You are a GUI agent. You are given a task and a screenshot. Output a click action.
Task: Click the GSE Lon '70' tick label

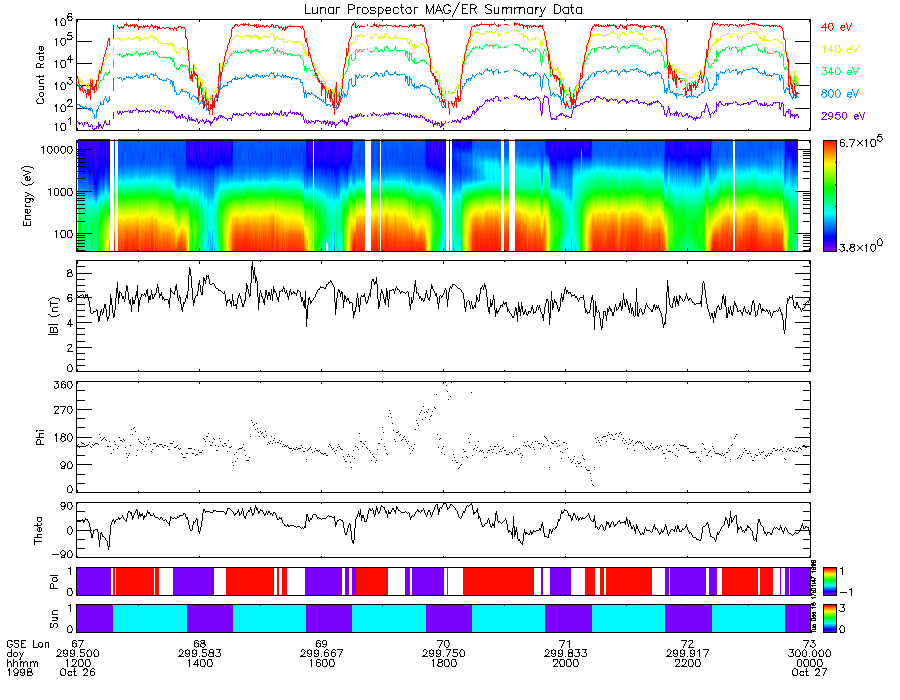point(444,644)
